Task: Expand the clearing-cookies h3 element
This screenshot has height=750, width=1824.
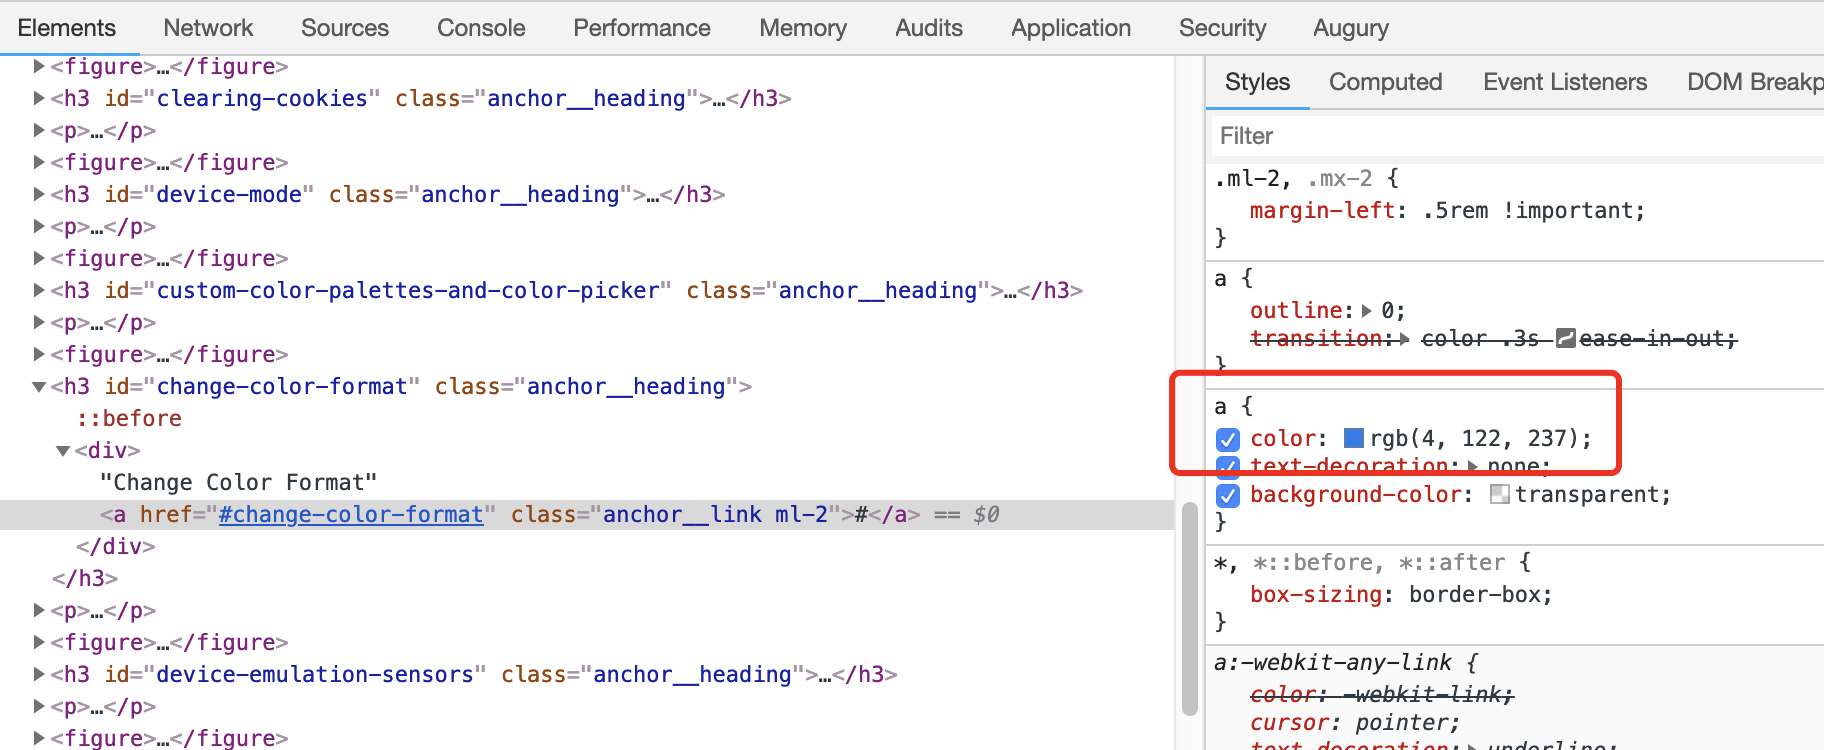Action: [39, 98]
